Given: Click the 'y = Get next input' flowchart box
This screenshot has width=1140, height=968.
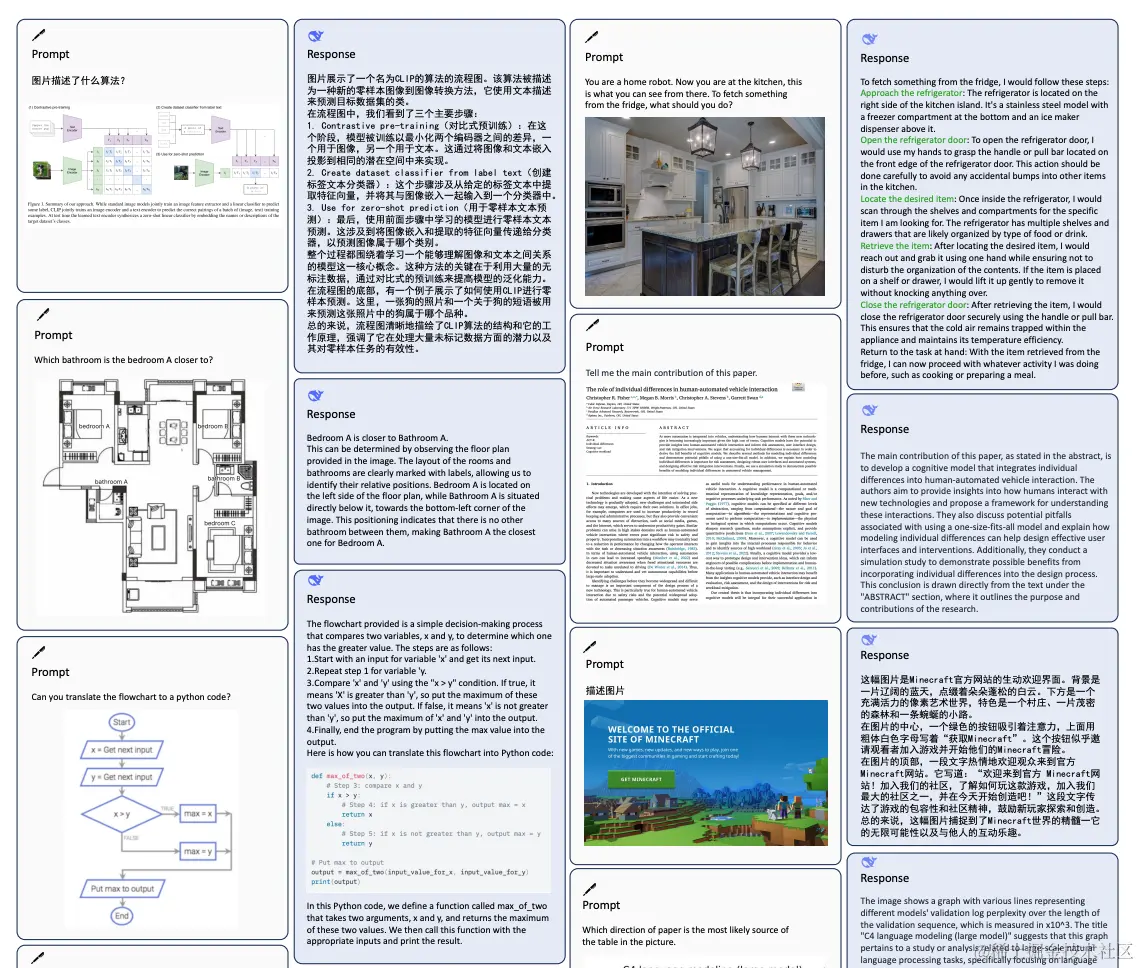Looking at the screenshot, I should [122, 777].
